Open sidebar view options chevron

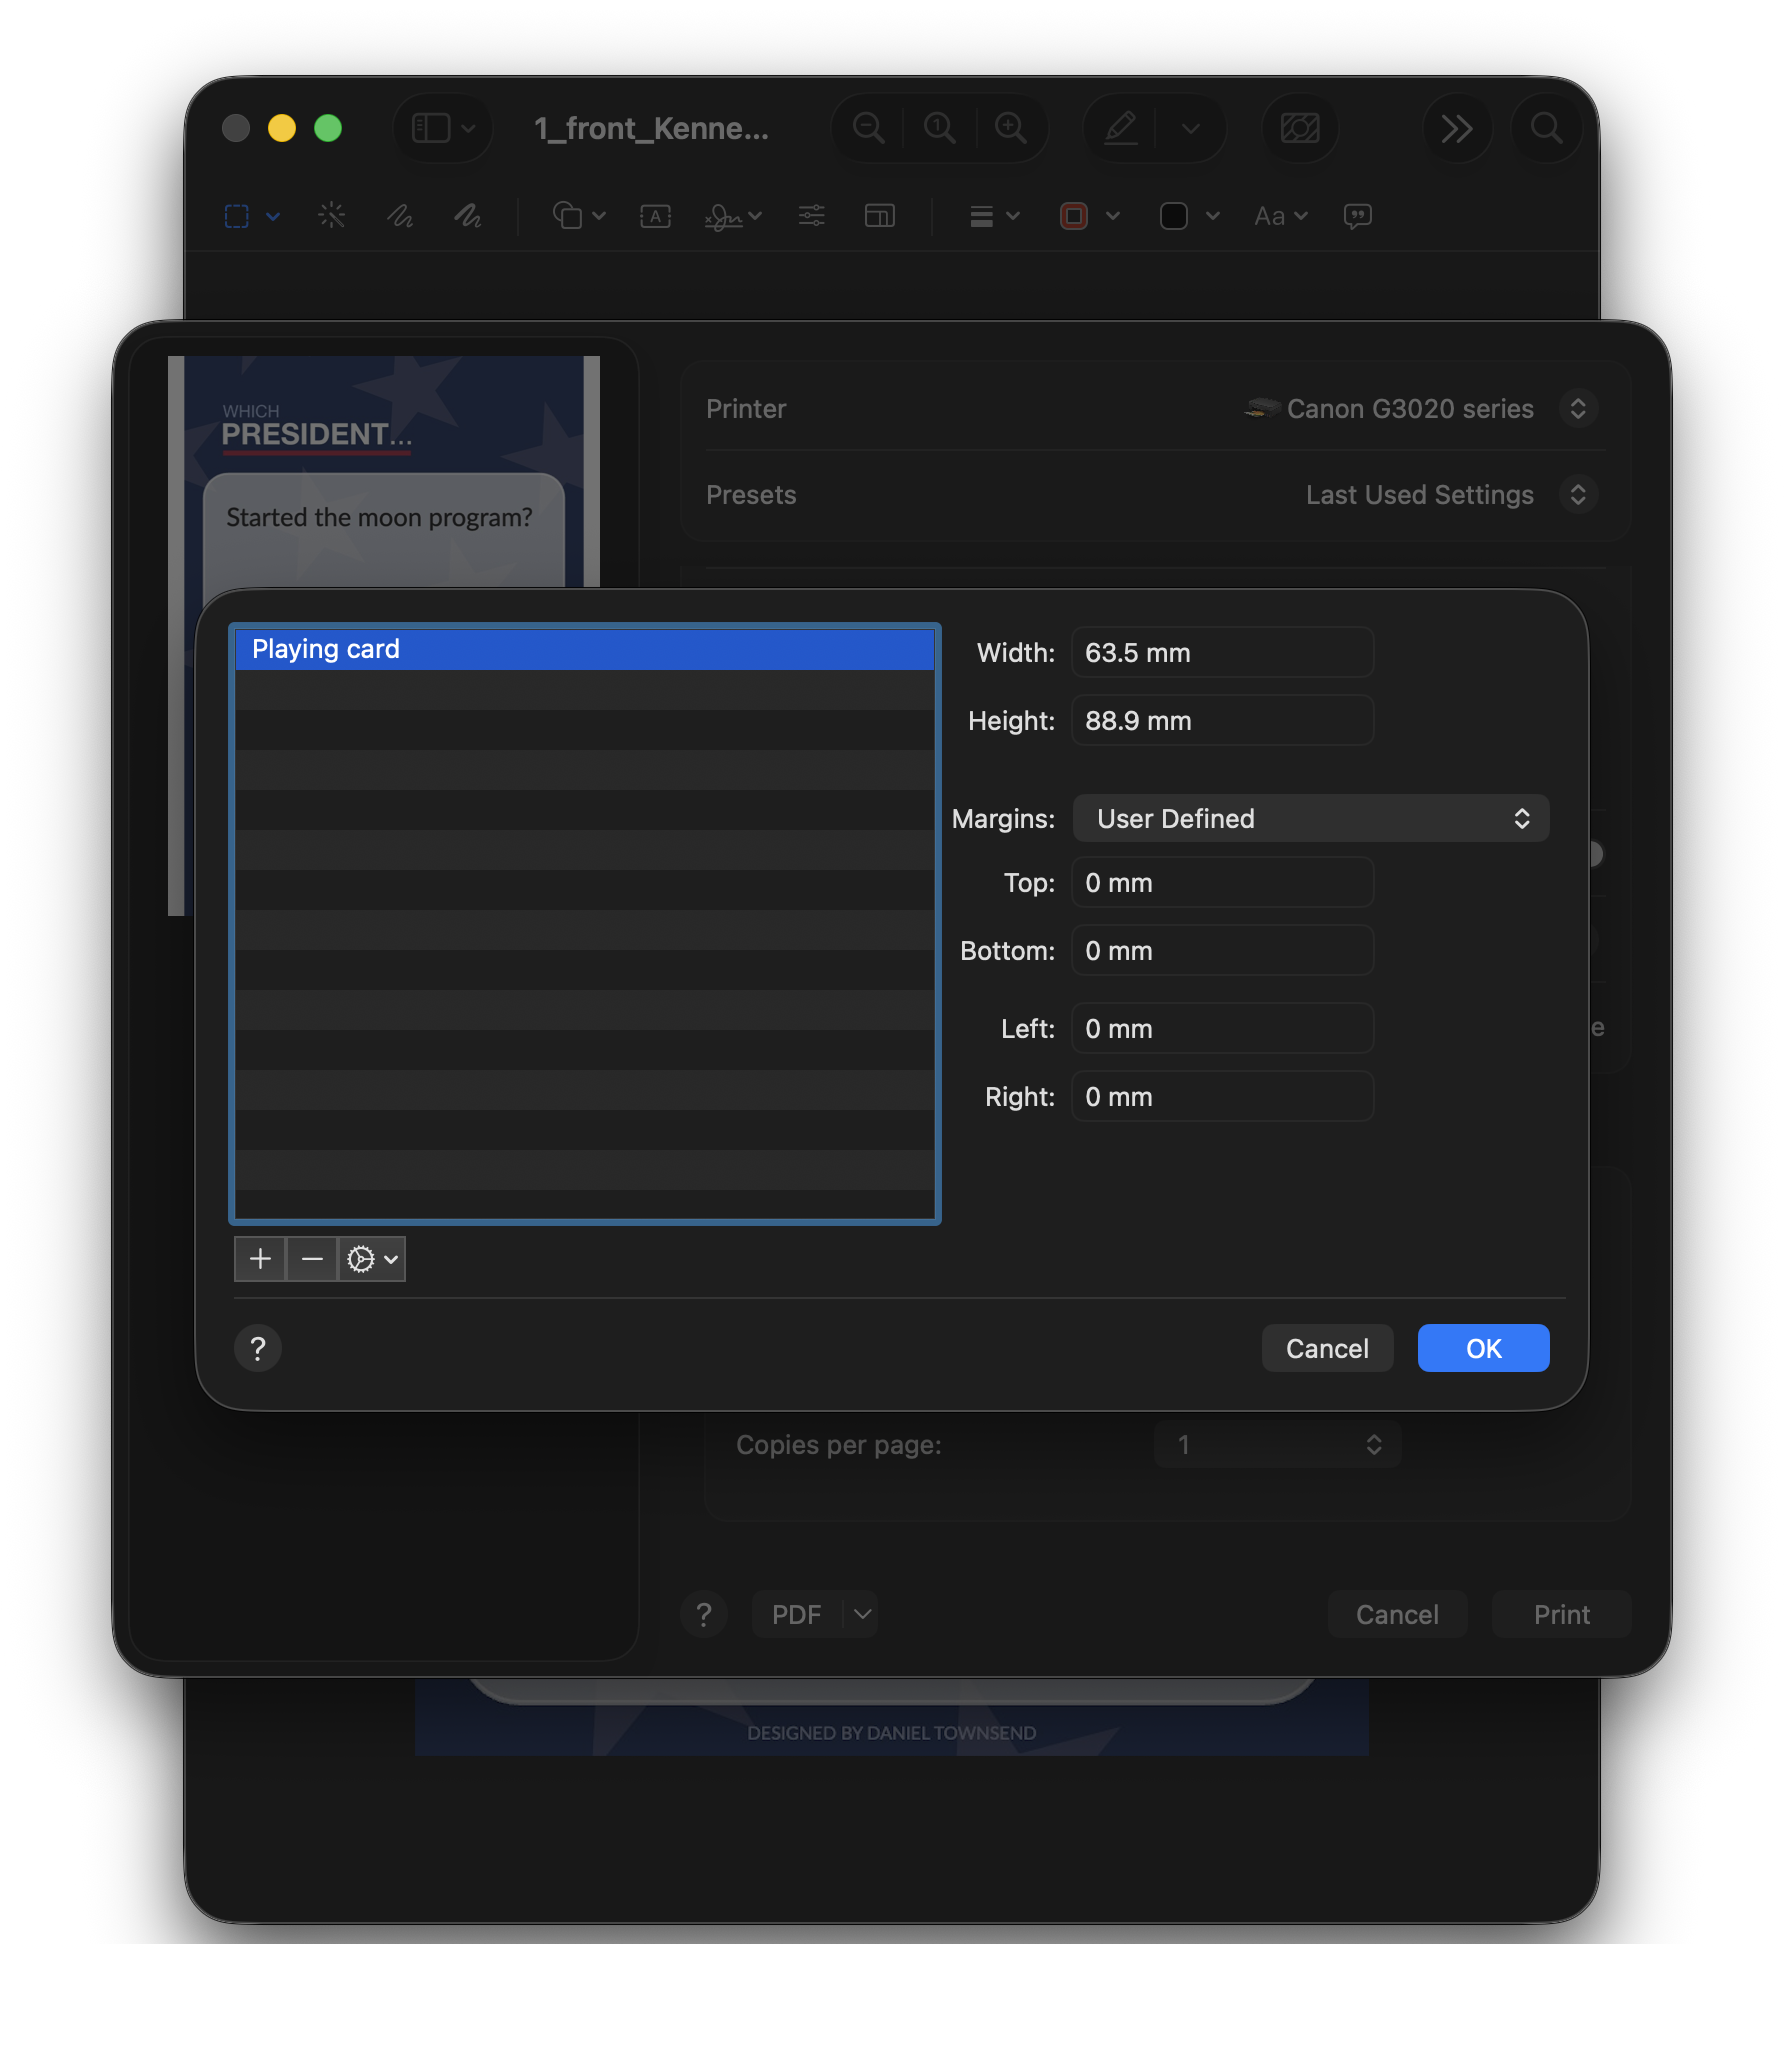(469, 128)
